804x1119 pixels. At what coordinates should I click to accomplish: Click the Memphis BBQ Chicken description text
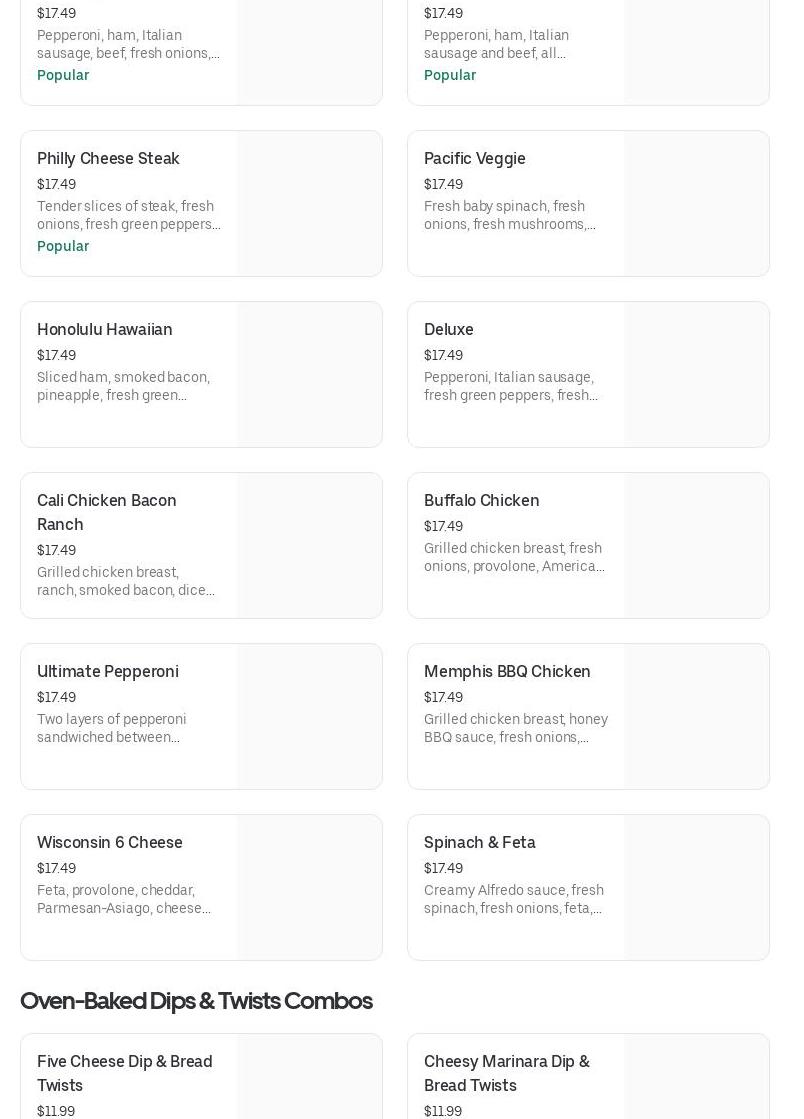click(x=515, y=728)
